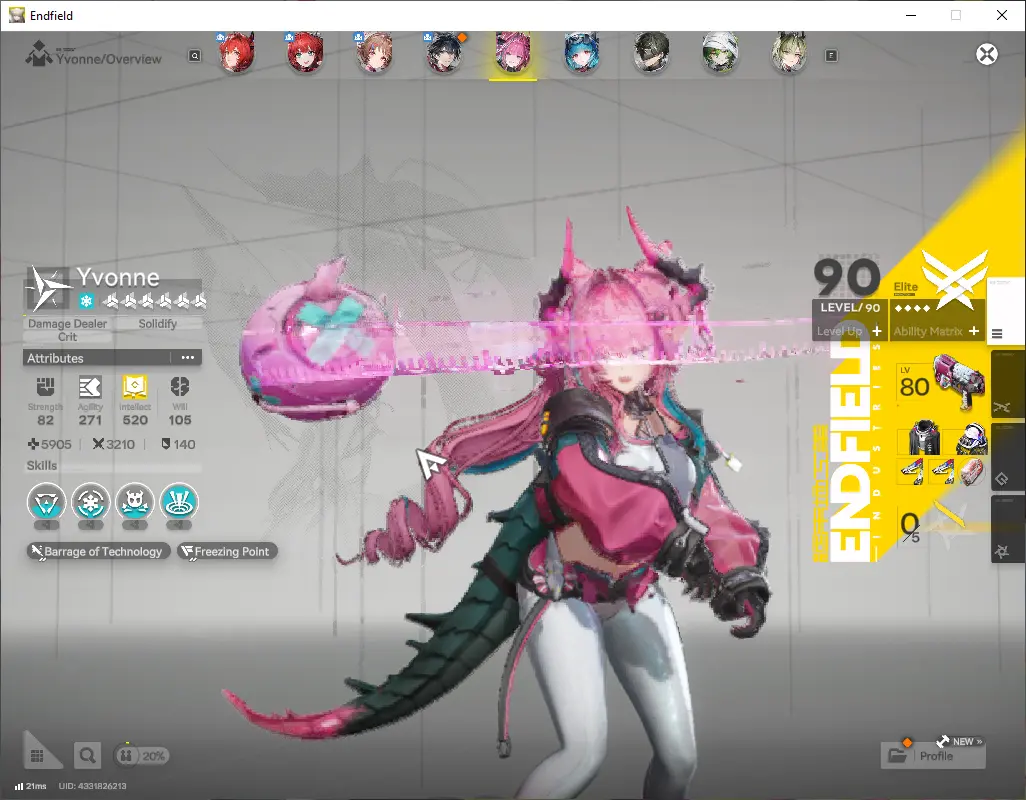The image size is (1026, 800).
Task: Open the level 80 weapon slot
Action: click(x=941, y=384)
